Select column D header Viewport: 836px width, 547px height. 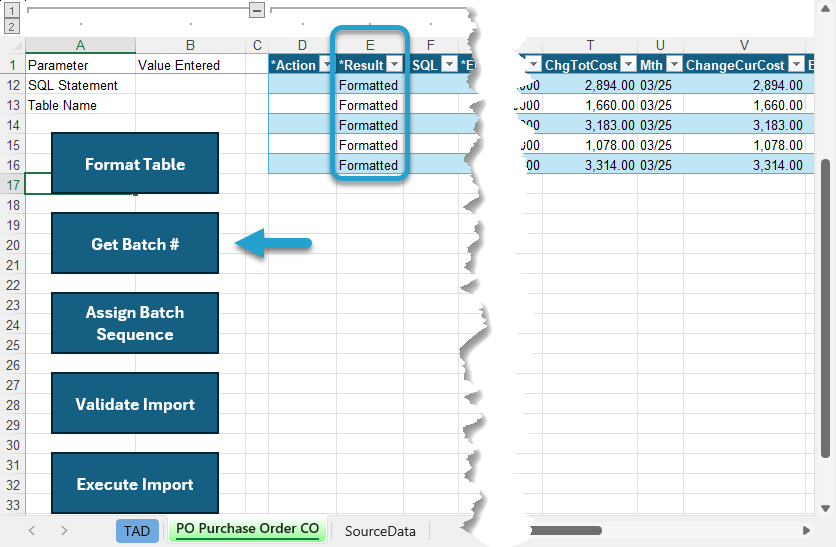coord(302,45)
